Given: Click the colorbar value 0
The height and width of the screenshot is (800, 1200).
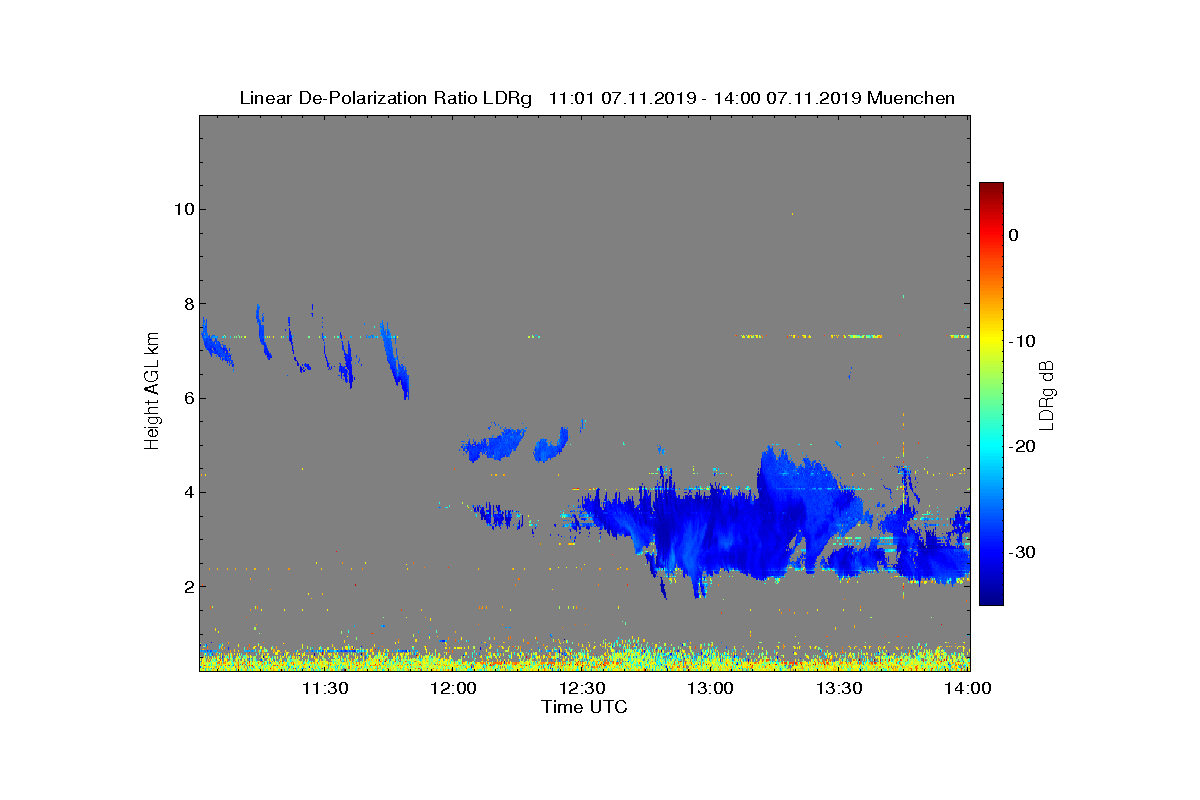Looking at the screenshot, I should point(1013,235).
